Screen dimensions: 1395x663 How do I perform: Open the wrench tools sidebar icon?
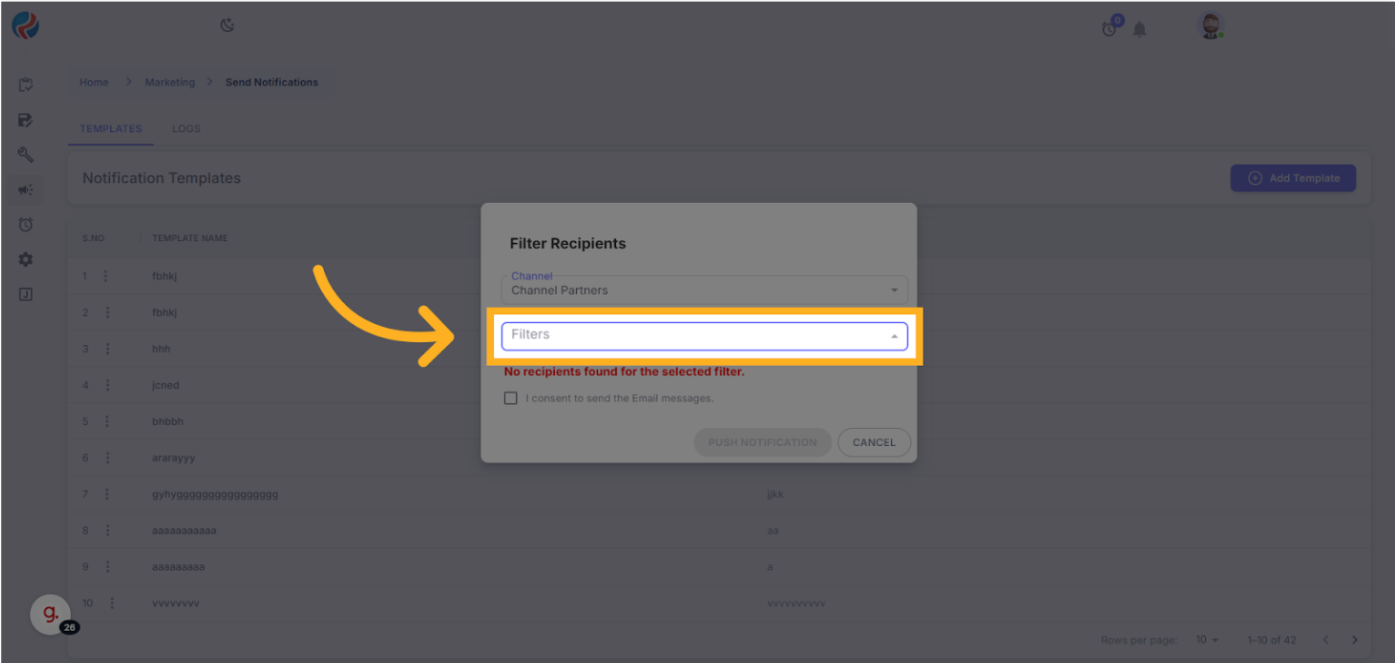point(26,155)
